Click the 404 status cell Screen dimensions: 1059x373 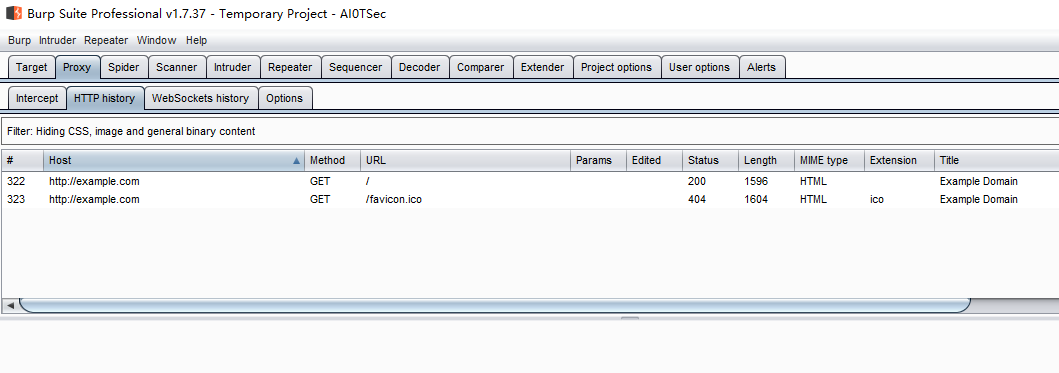click(x=696, y=199)
